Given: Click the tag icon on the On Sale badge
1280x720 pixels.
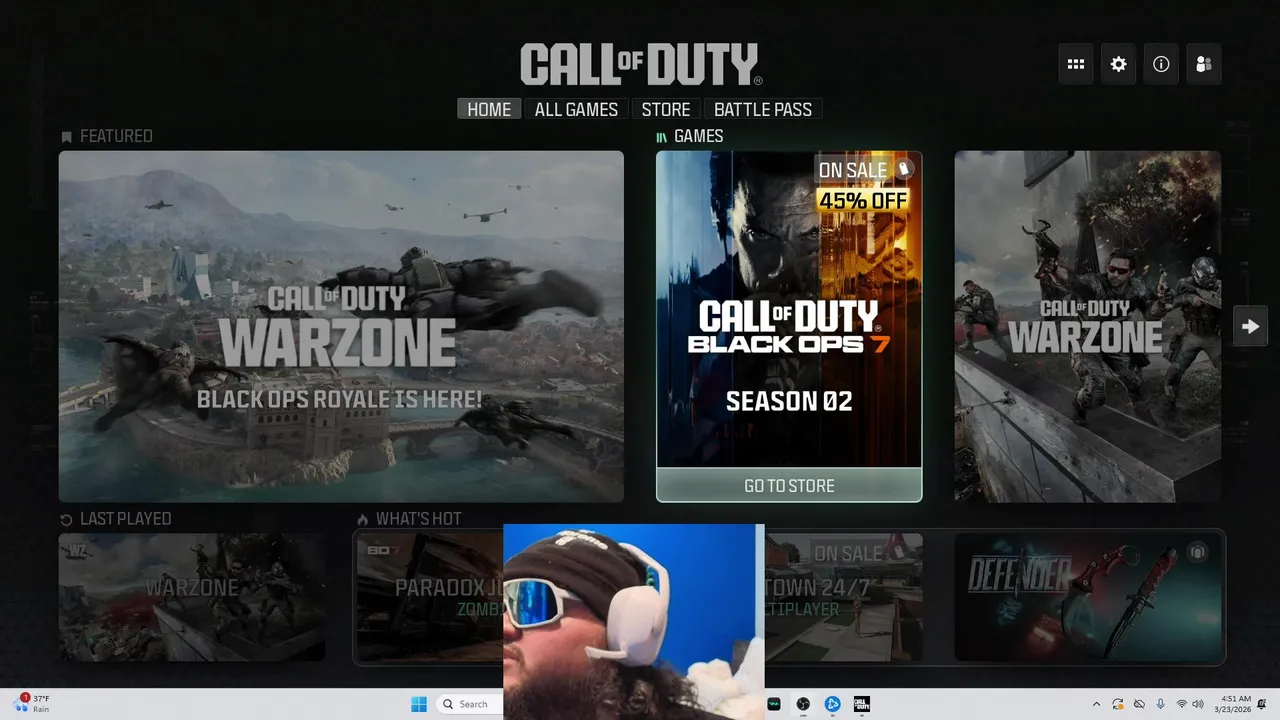Looking at the screenshot, I should (x=903, y=169).
